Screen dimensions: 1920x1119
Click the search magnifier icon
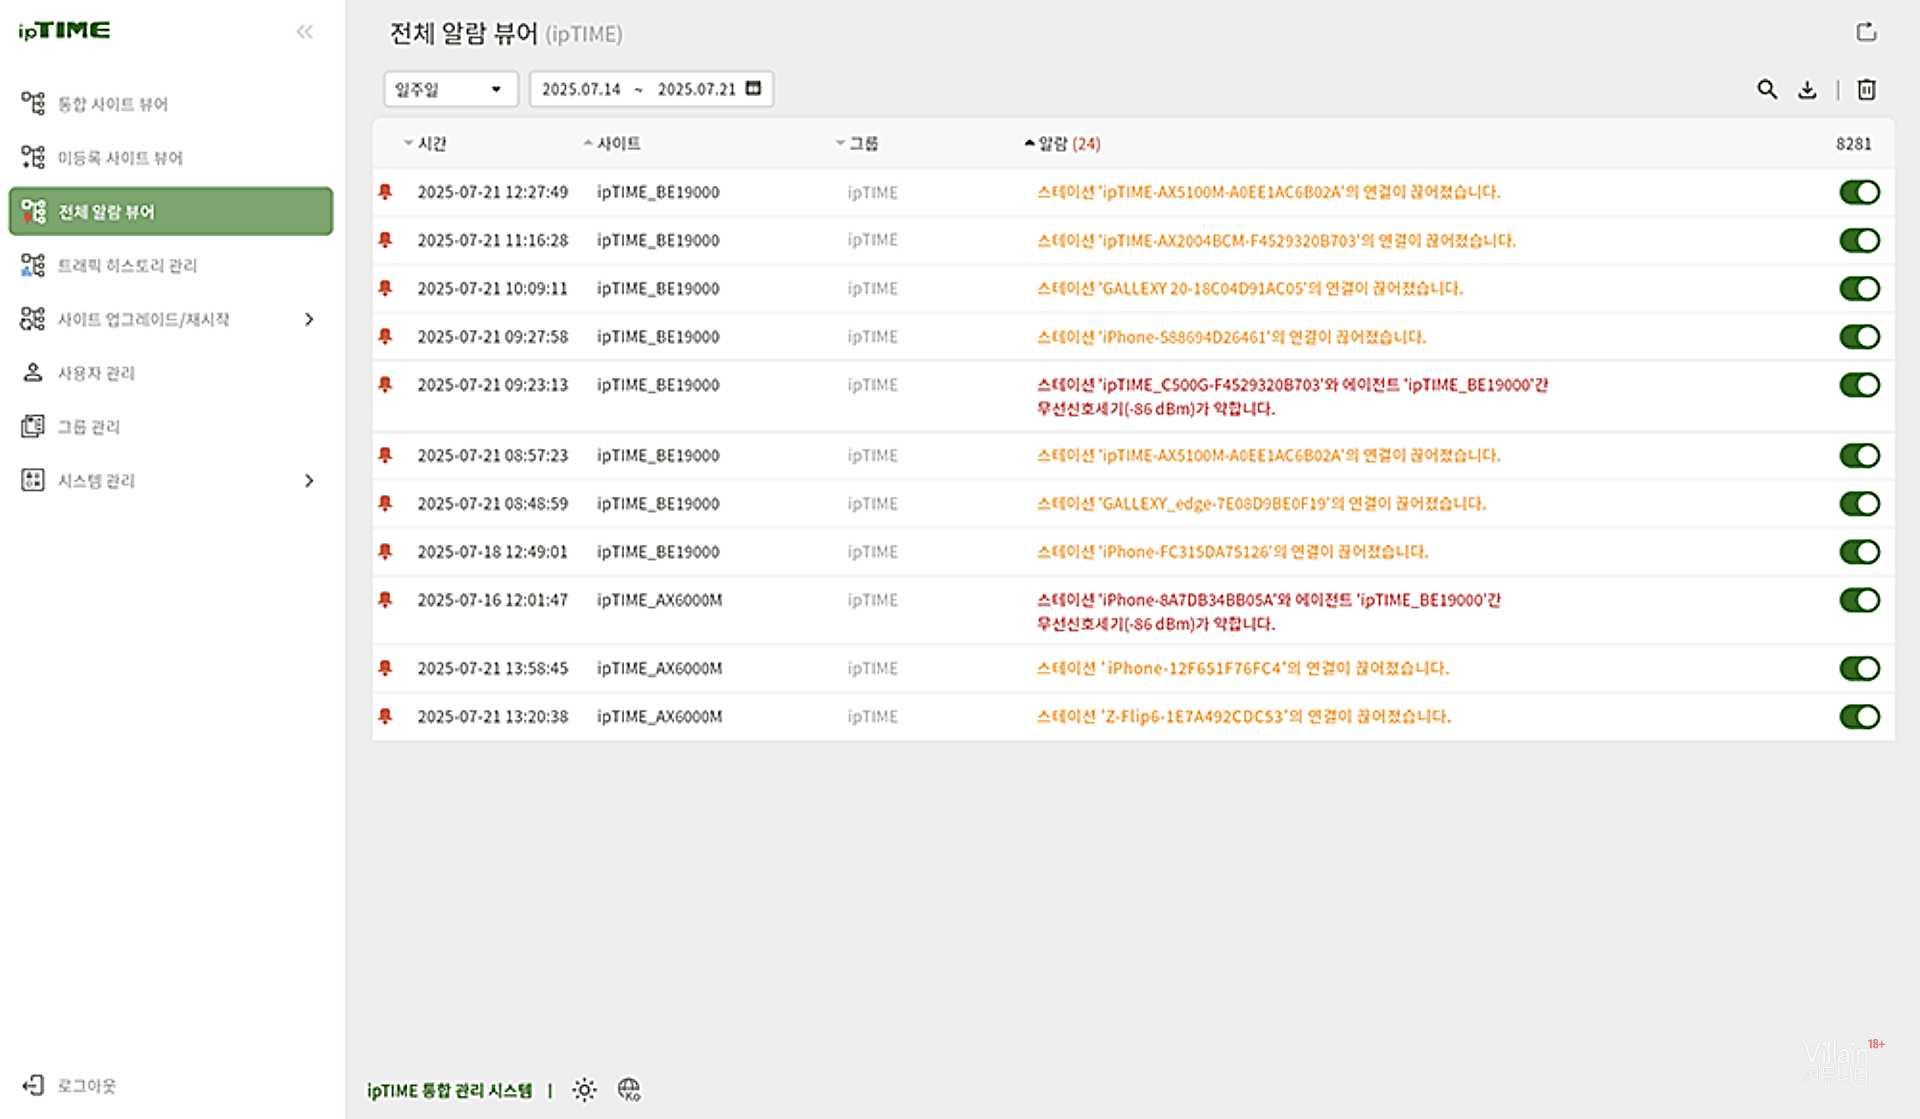coord(1767,90)
